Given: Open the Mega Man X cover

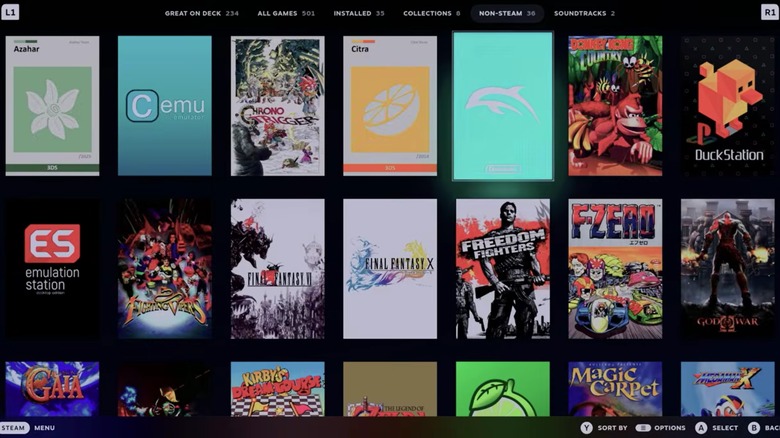Looking at the screenshot, I should pyautogui.click(x=728, y=389).
